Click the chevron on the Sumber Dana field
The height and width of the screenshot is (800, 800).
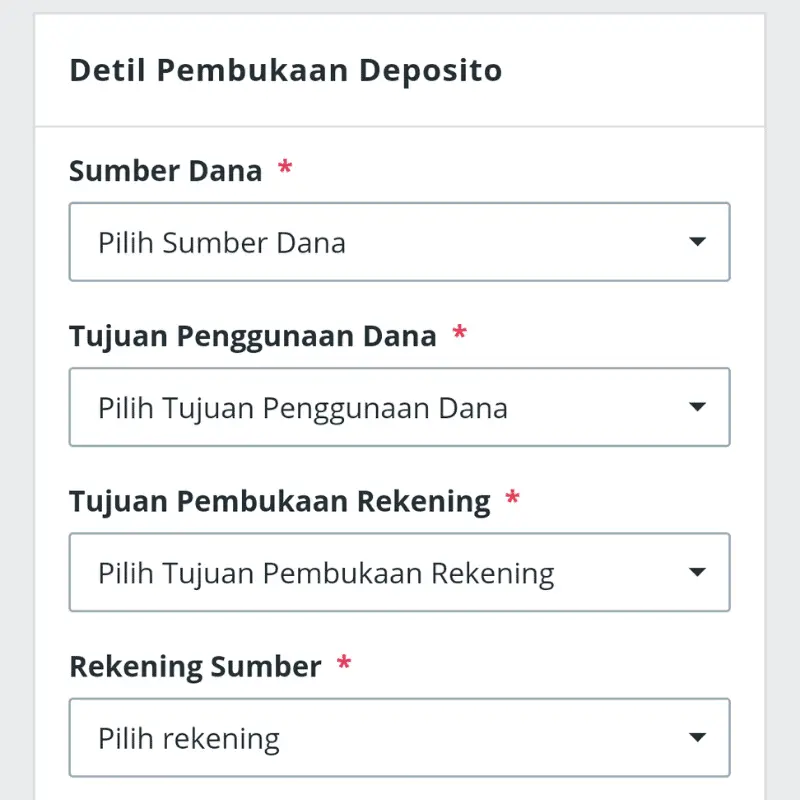[698, 242]
